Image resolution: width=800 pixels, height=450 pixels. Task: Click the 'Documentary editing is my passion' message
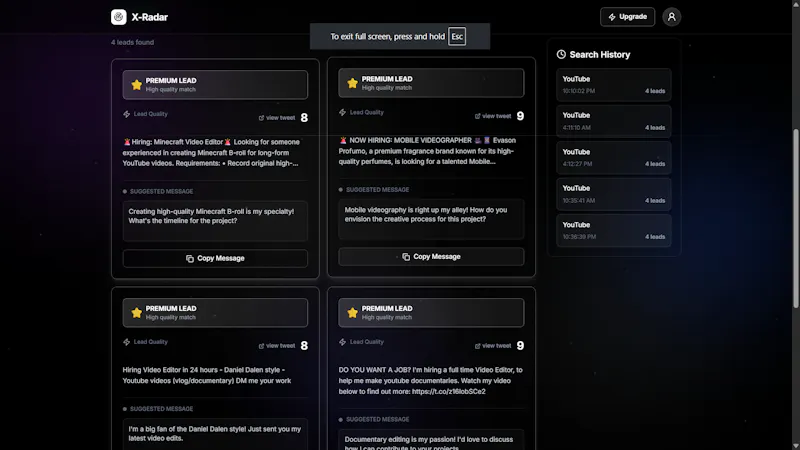click(429, 443)
